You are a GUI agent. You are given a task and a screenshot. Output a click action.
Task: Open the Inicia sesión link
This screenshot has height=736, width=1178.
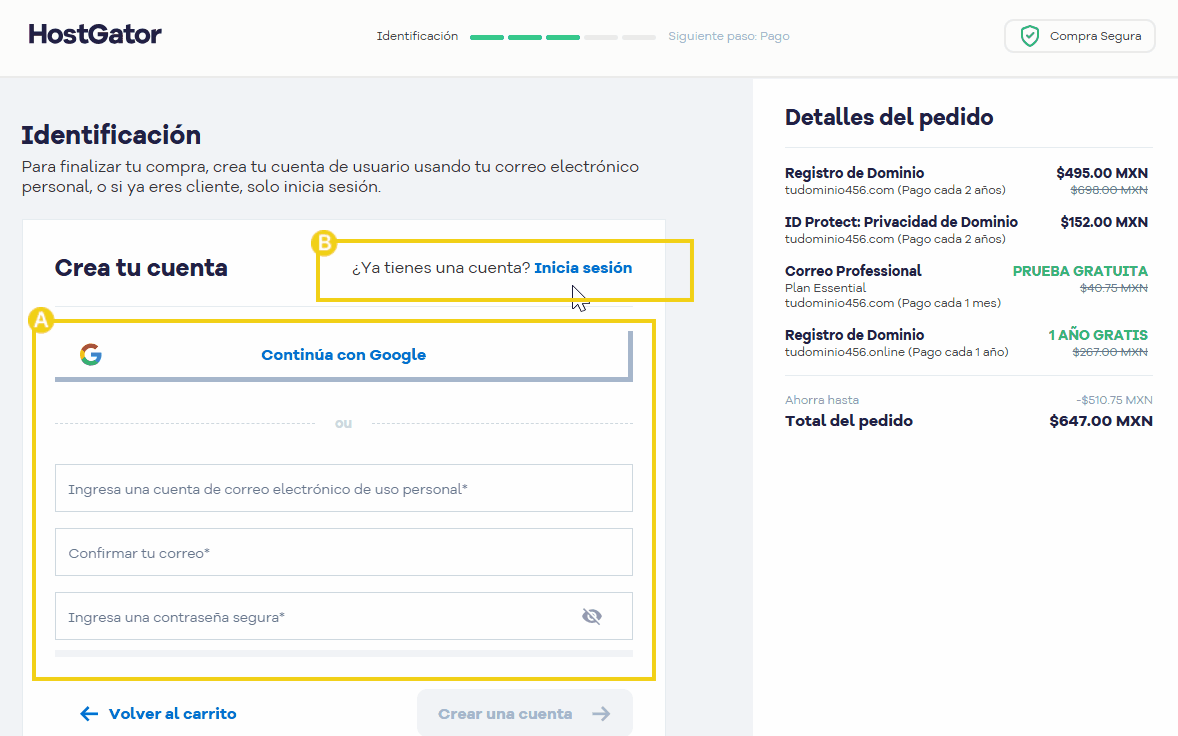coord(583,268)
